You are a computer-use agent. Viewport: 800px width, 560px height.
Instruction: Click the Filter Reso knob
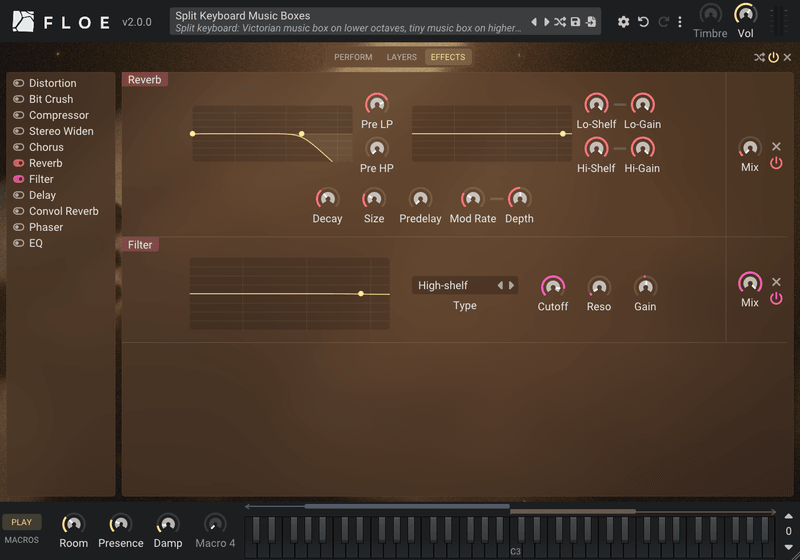coord(599,287)
